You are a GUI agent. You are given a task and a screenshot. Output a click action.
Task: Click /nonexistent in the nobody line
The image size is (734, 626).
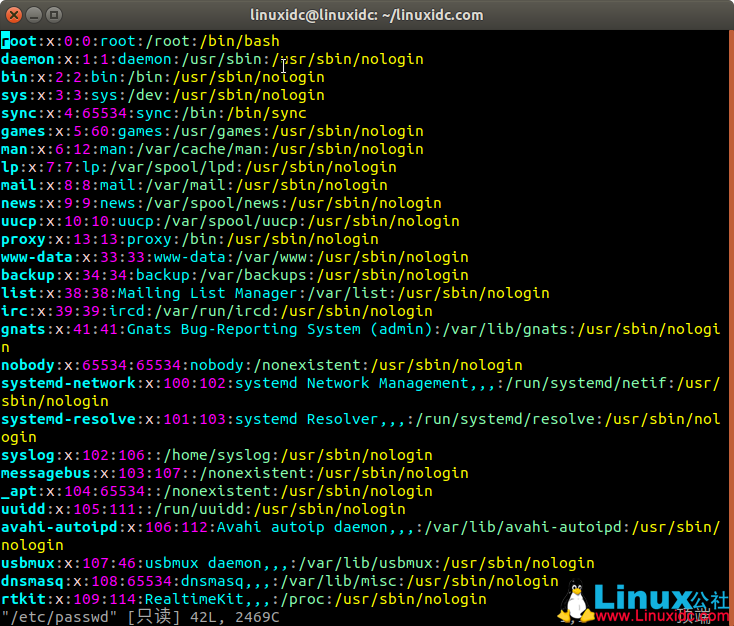tap(307, 366)
